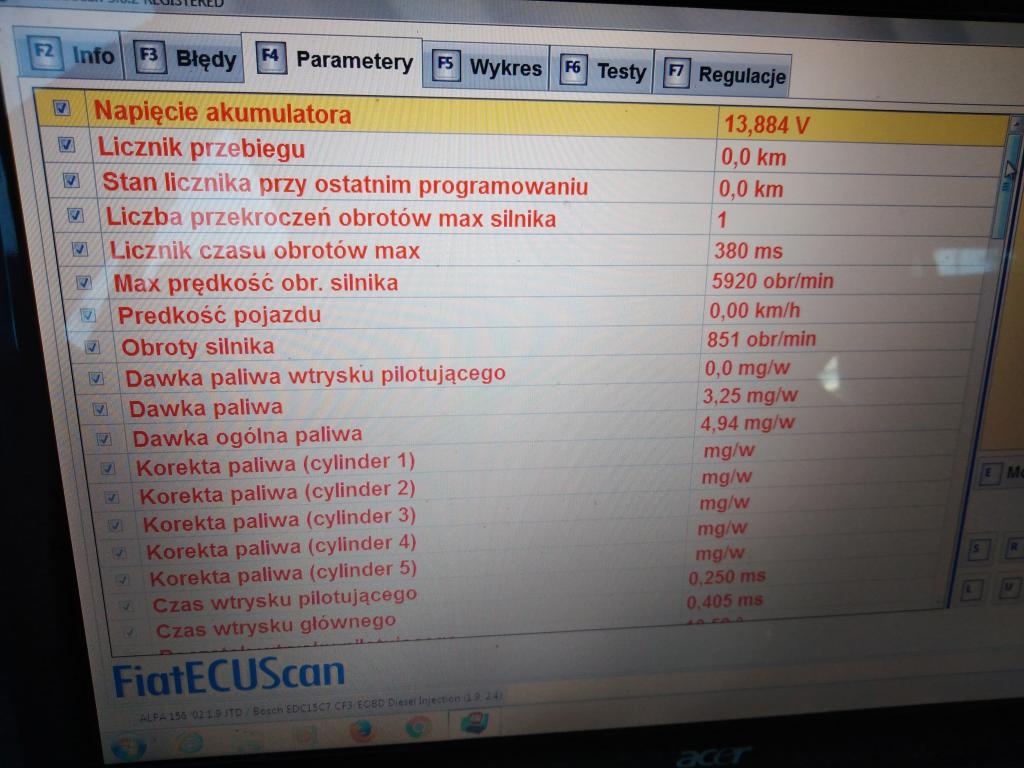The height and width of the screenshot is (768, 1024).
Task: Click the 13,884 V battery voltage value
Action: coord(767,123)
